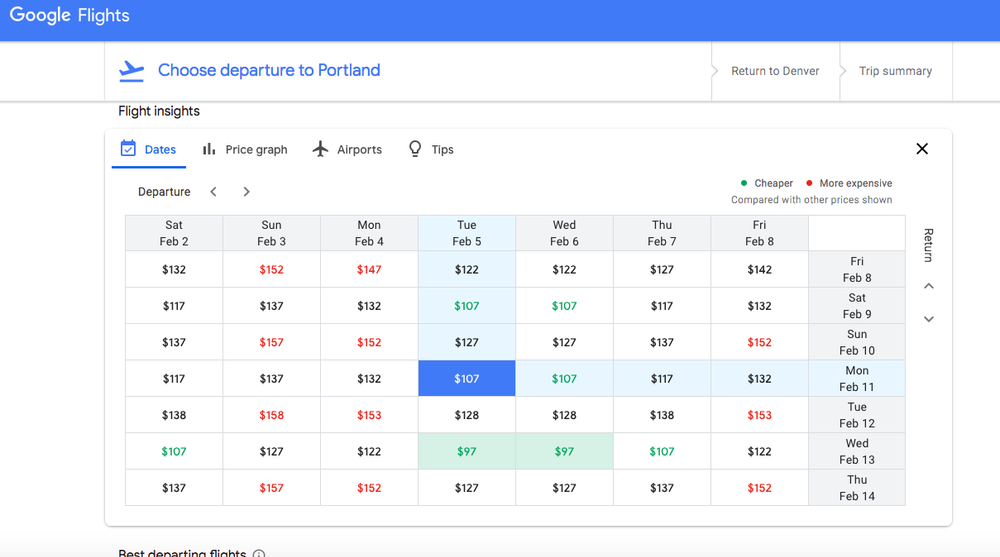Select the $97 cell for Tue Feb 5
This screenshot has width=1000, height=557.
click(x=467, y=451)
